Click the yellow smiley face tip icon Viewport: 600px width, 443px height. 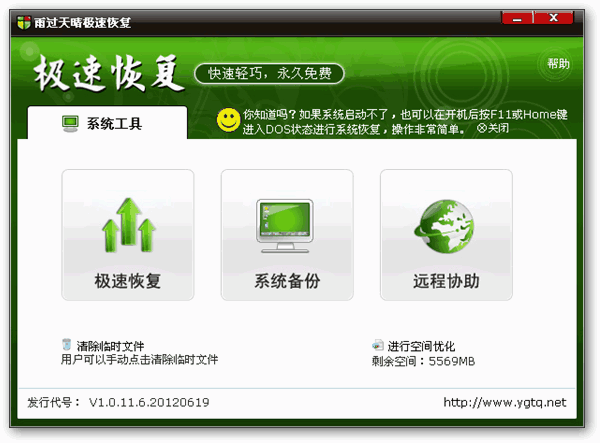[228, 120]
